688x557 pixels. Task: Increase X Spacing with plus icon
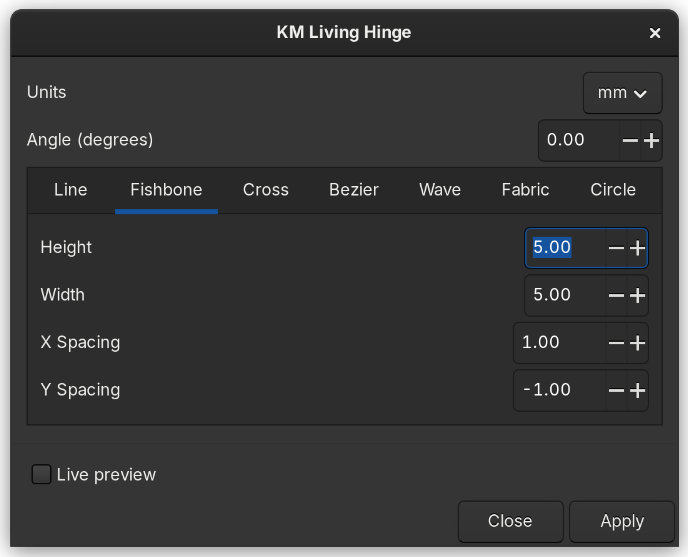637,343
